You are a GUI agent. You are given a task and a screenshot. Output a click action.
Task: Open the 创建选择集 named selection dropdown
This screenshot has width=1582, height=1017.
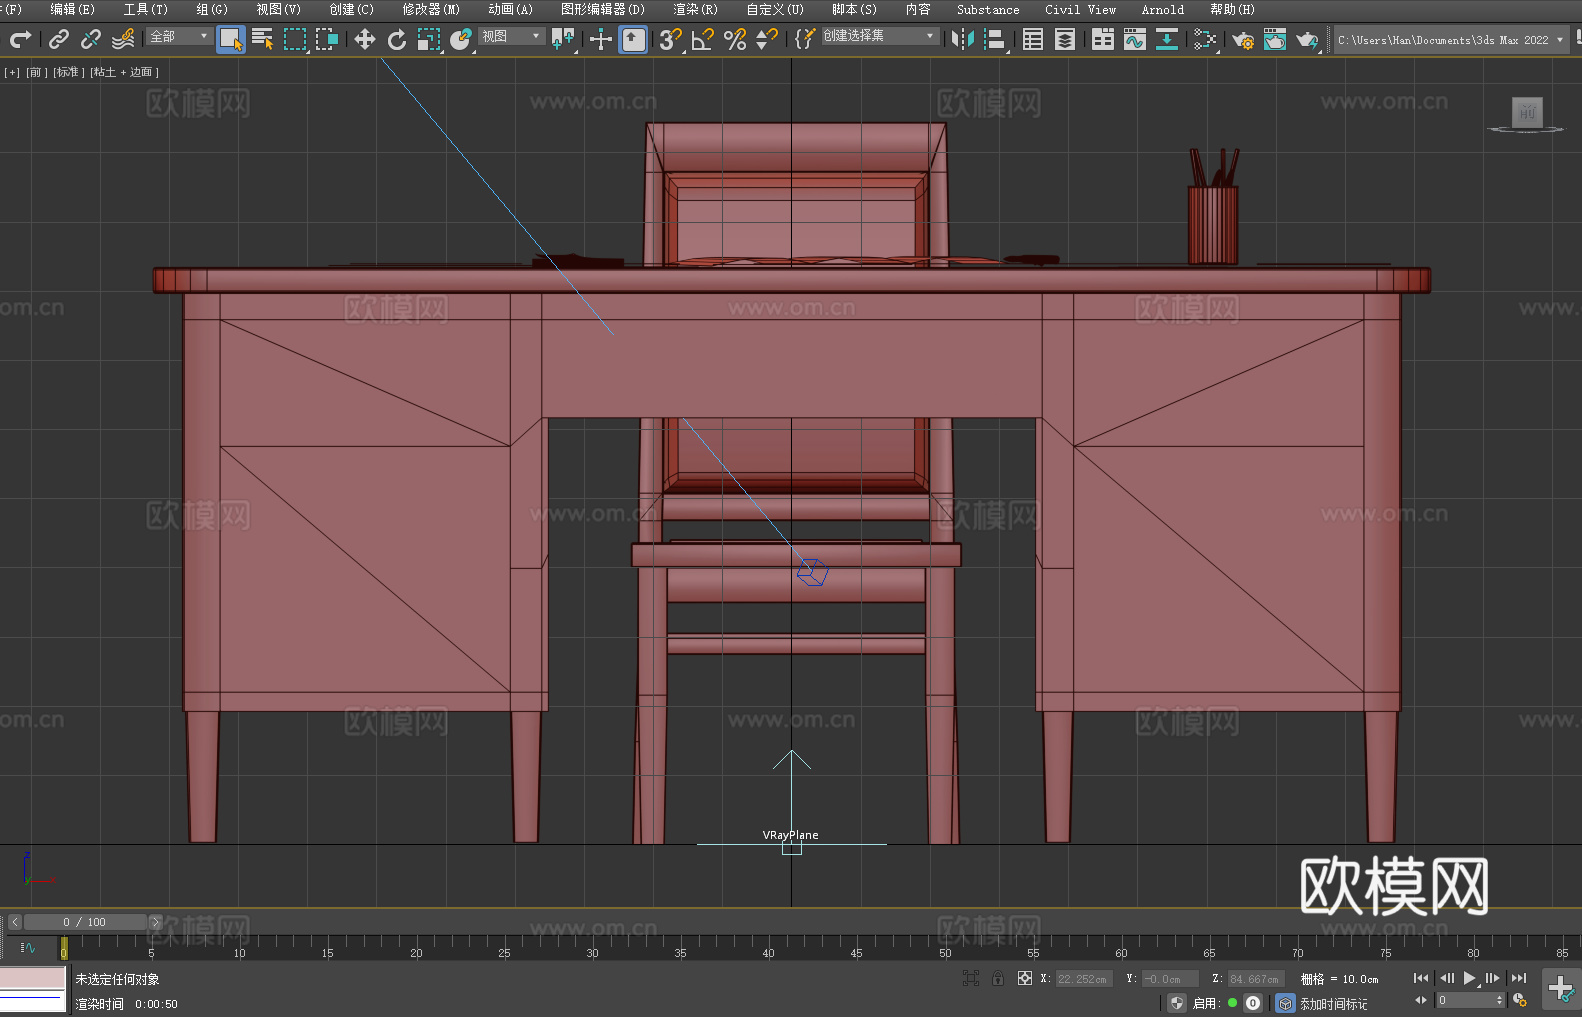(879, 36)
